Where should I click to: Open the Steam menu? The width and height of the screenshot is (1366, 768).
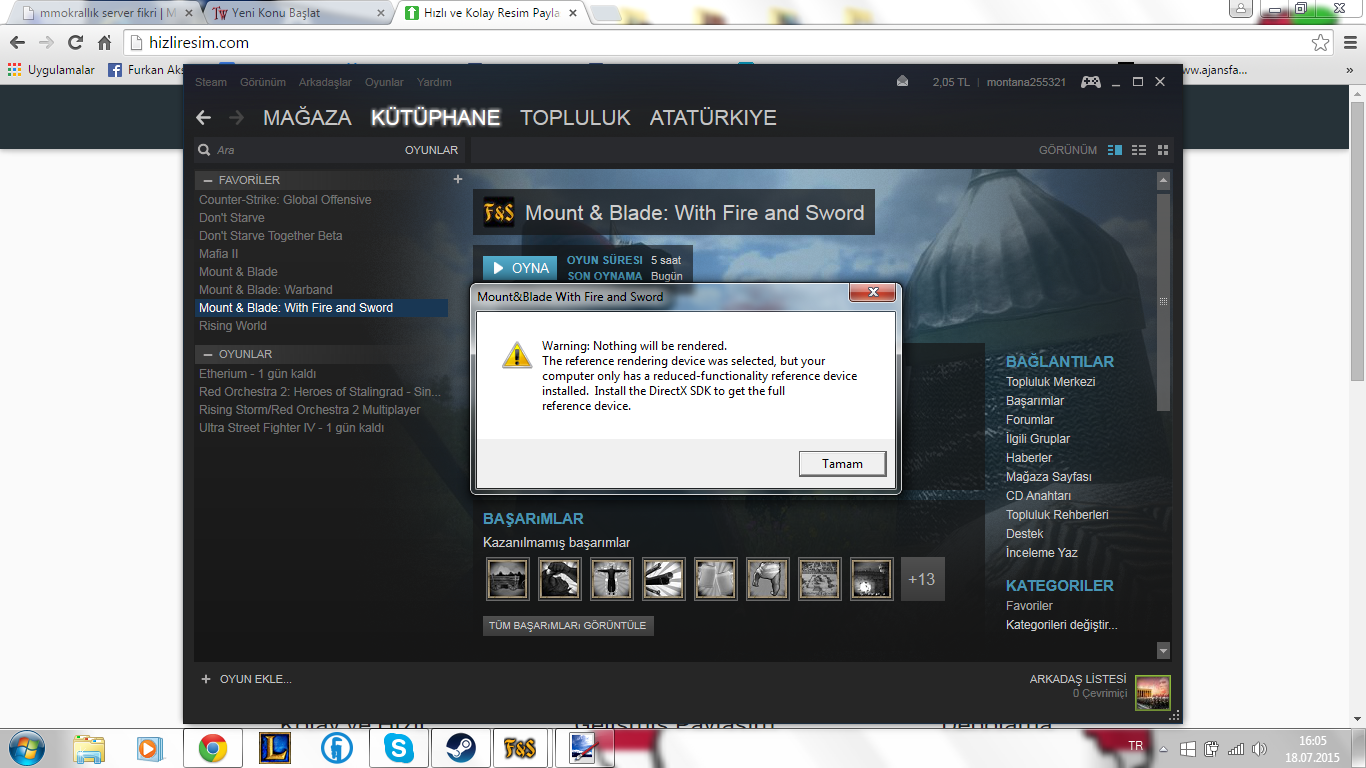[211, 82]
